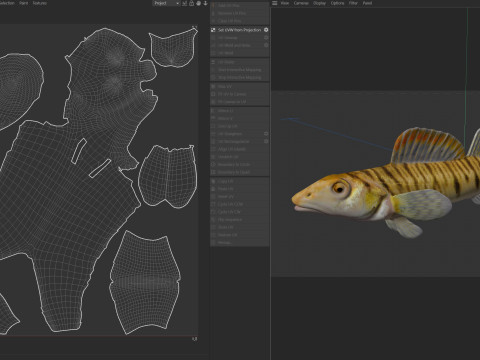480x360 pixels.
Task: Open UV Rectangularize options gear
Action: [x=266, y=141]
